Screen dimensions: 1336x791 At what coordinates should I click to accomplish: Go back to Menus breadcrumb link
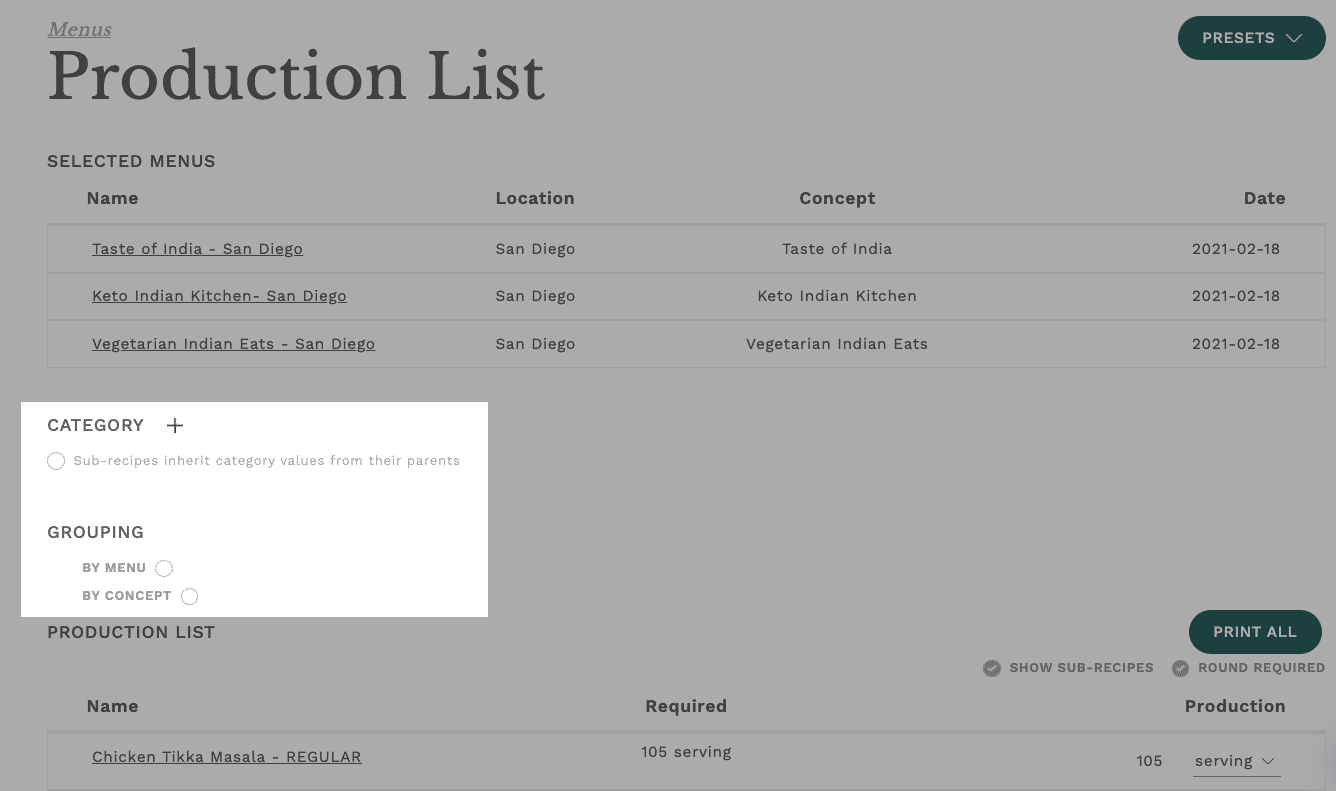79,30
